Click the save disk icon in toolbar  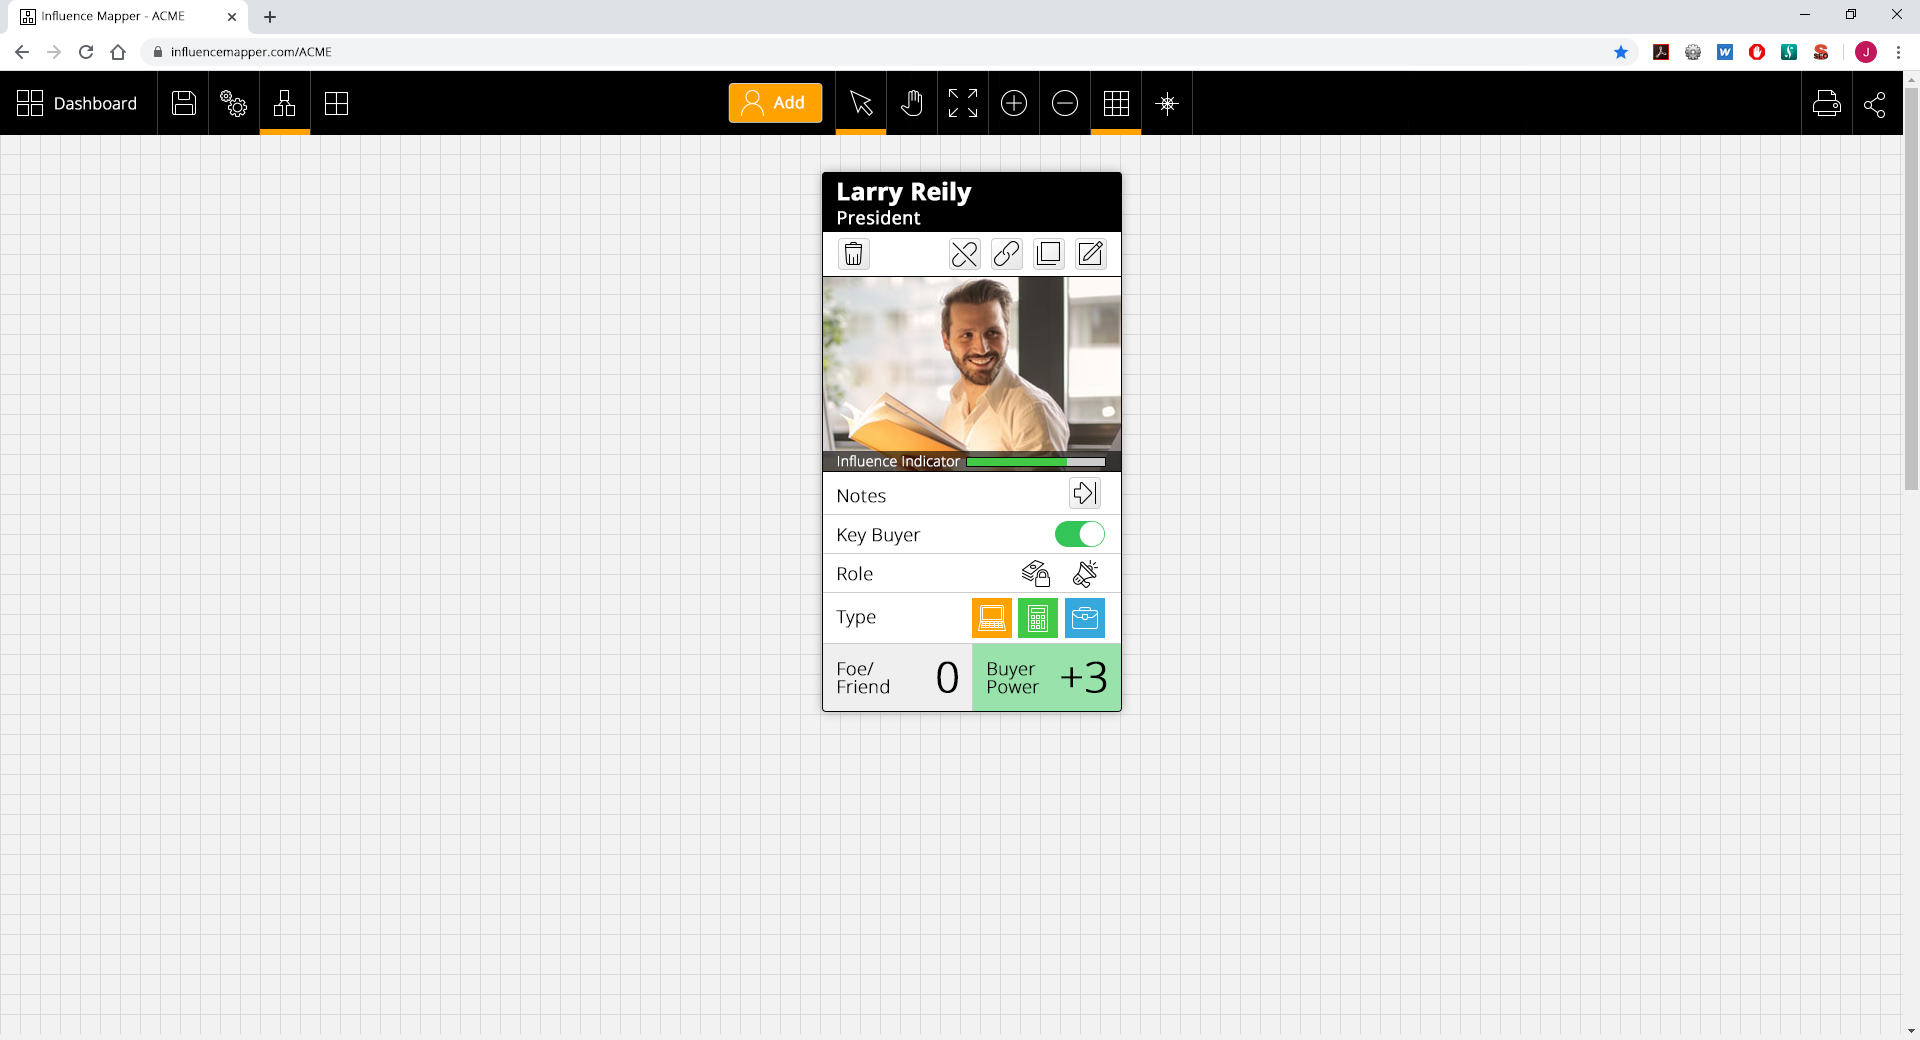point(184,103)
